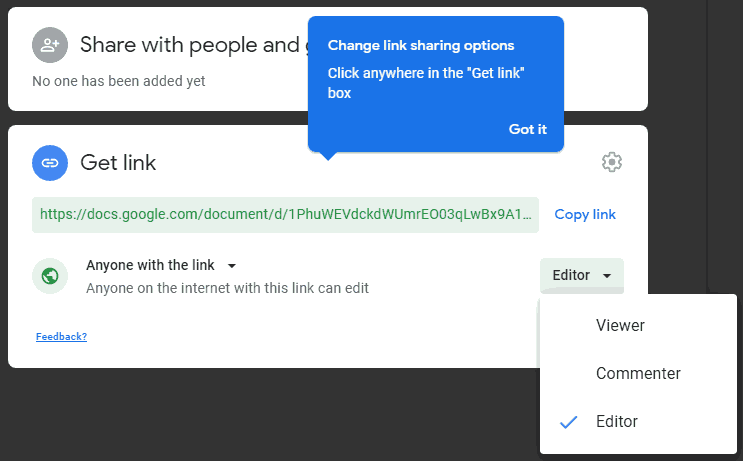Click the add-person icon in Share section

tap(49, 45)
